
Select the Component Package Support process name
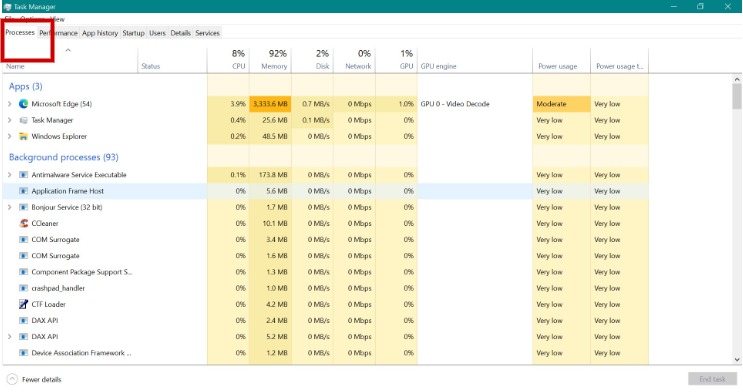coord(82,272)
